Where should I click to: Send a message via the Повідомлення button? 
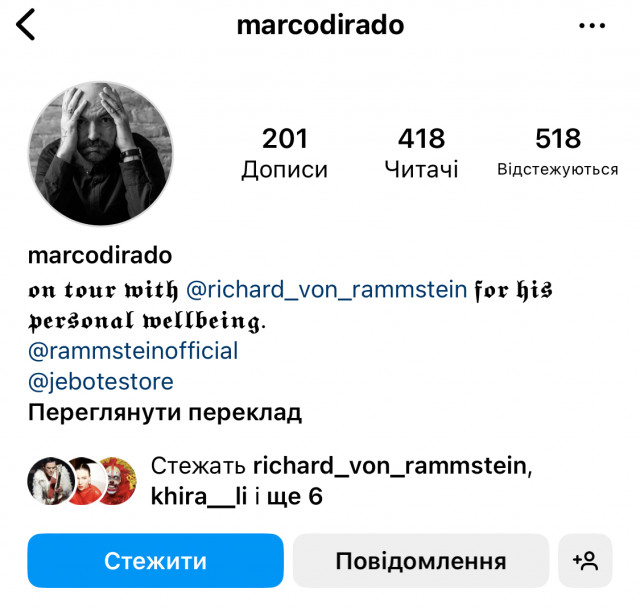421,560
